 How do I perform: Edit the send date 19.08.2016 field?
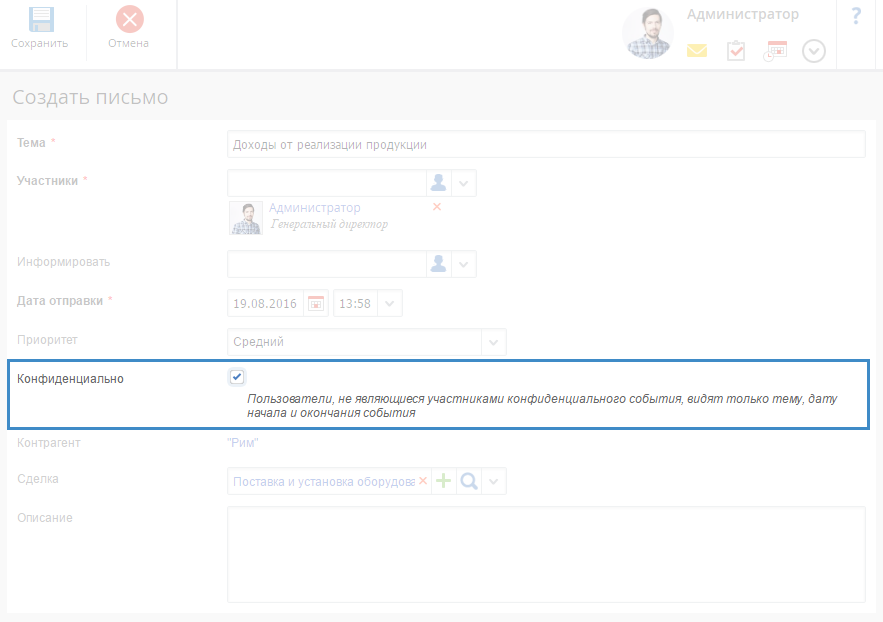click(x=265, y=303)
